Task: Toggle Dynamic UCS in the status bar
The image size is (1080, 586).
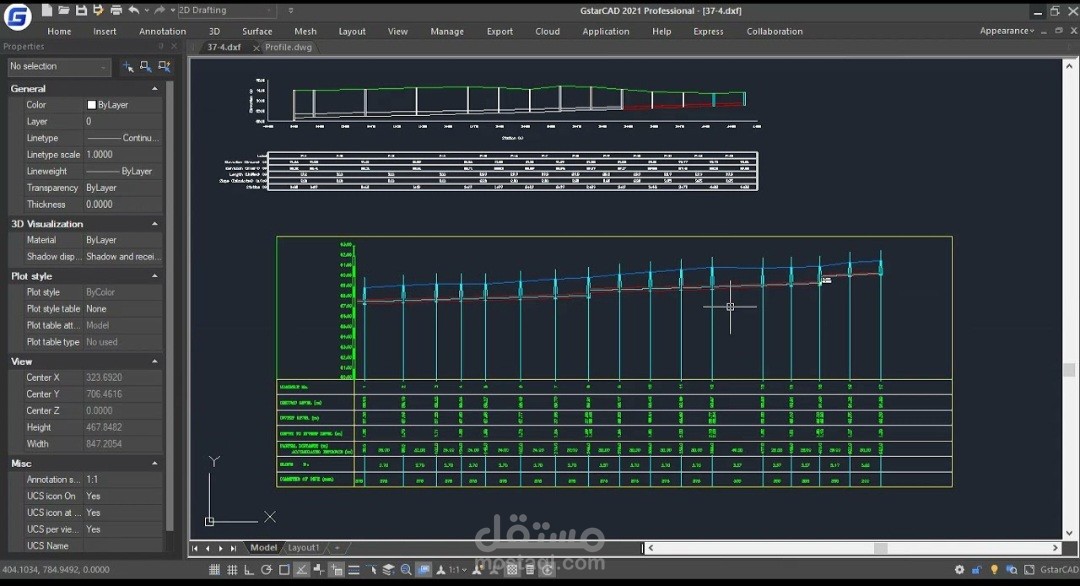Action: [x=319, y=569]
